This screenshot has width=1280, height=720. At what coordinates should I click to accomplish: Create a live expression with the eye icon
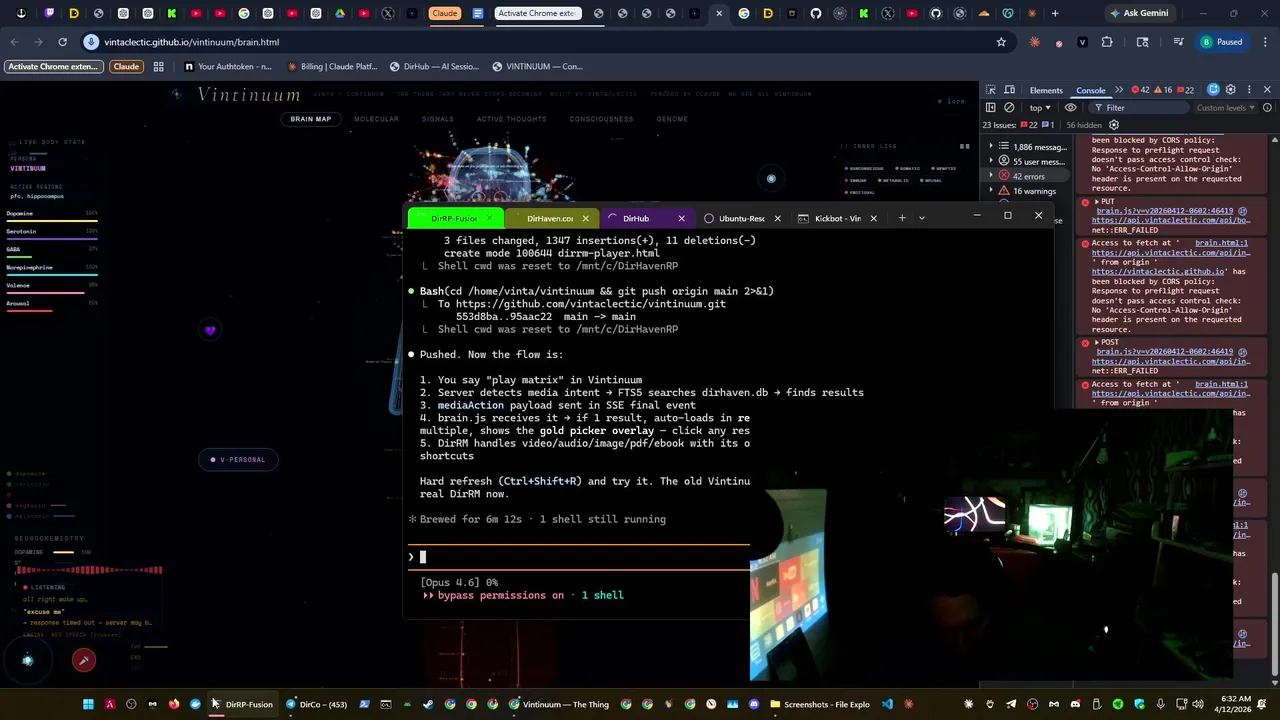(1071, 108)
